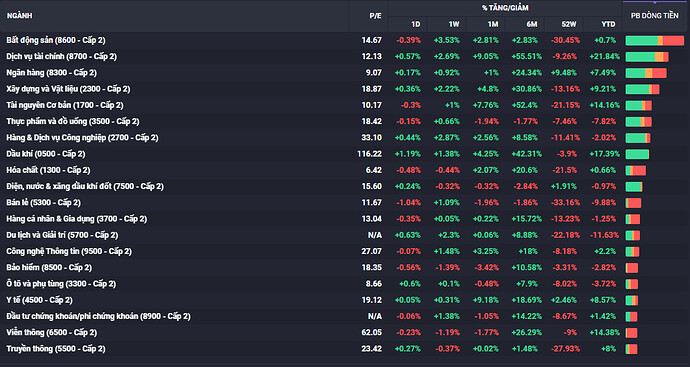Select the 52W value +9.48% for Ngân hàng
The width and height of the screenshot is (690, 367).
pos(565,73)
